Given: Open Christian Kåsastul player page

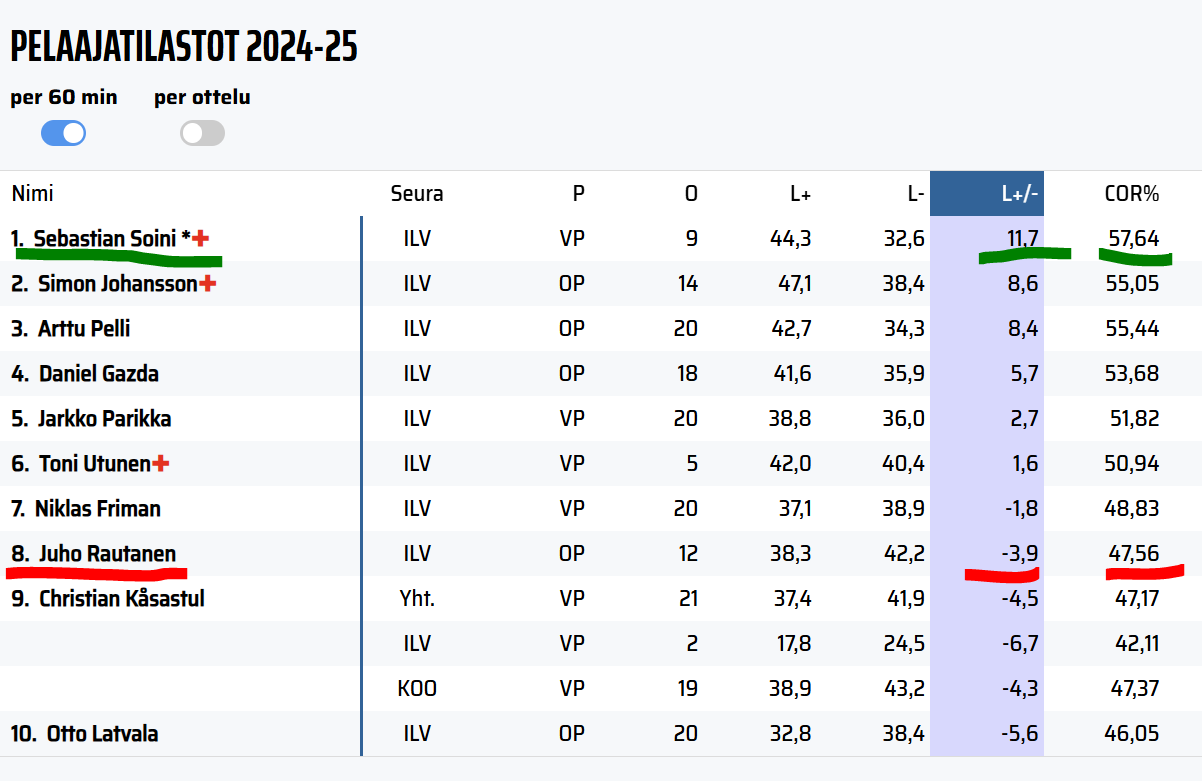Looking at the screenshot, I should tap(122, 599).
